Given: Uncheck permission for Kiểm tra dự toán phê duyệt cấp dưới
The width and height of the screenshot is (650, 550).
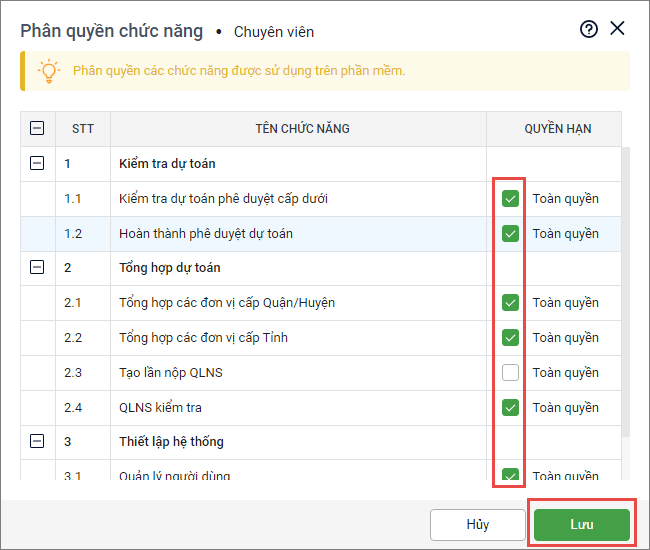Looking at the screenshot, I should click(510, 198).
